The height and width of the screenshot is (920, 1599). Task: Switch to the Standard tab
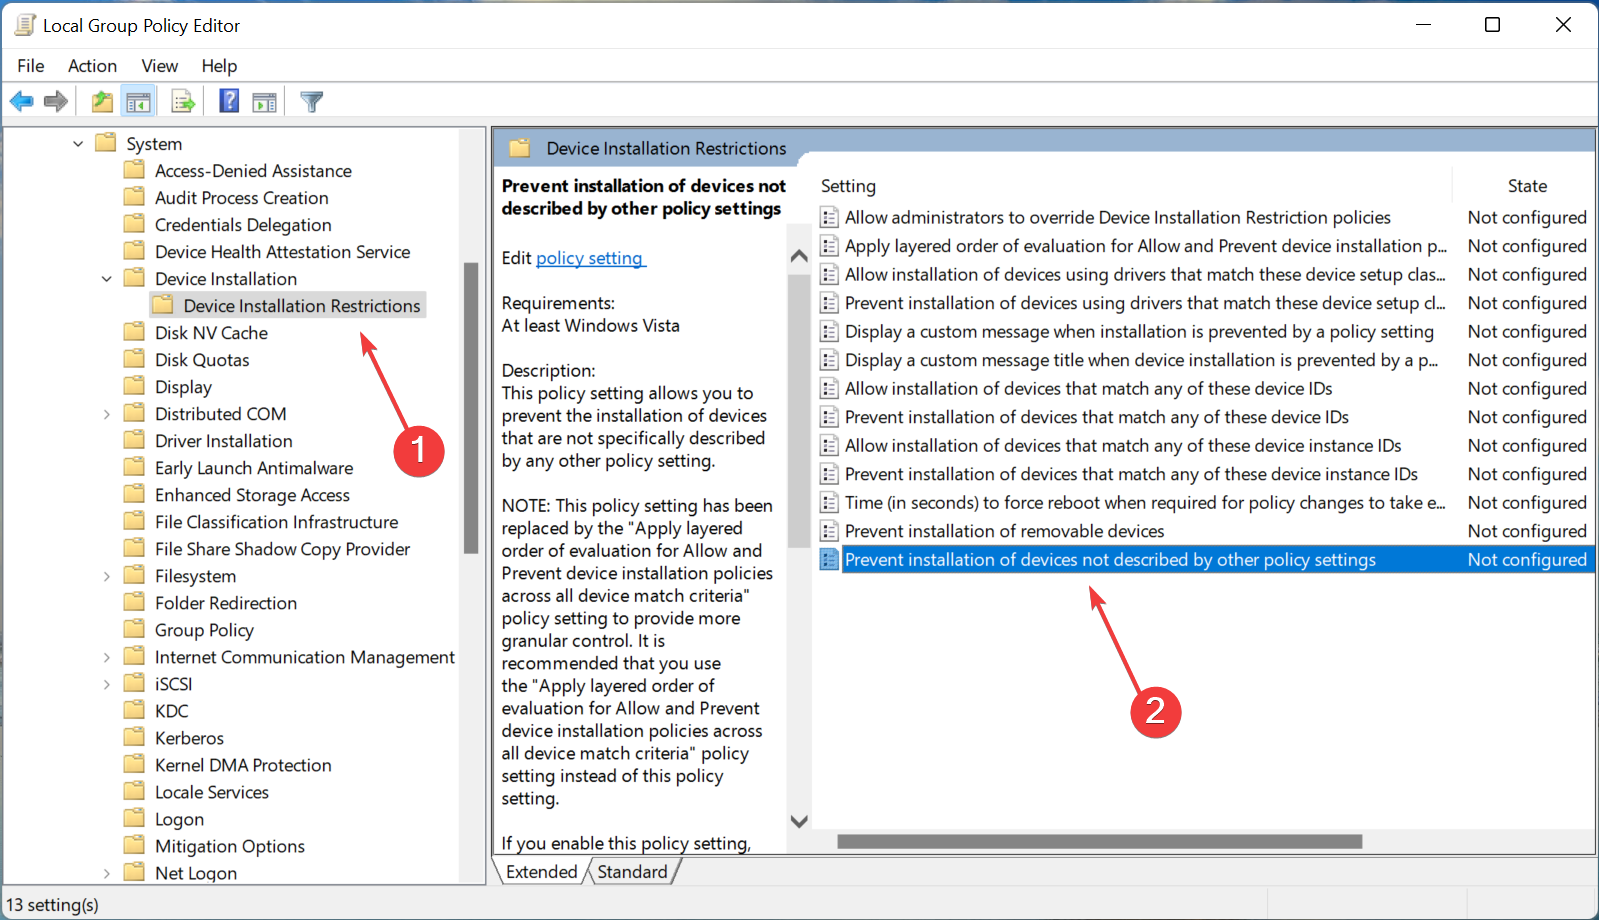click(x=632, y=871)
